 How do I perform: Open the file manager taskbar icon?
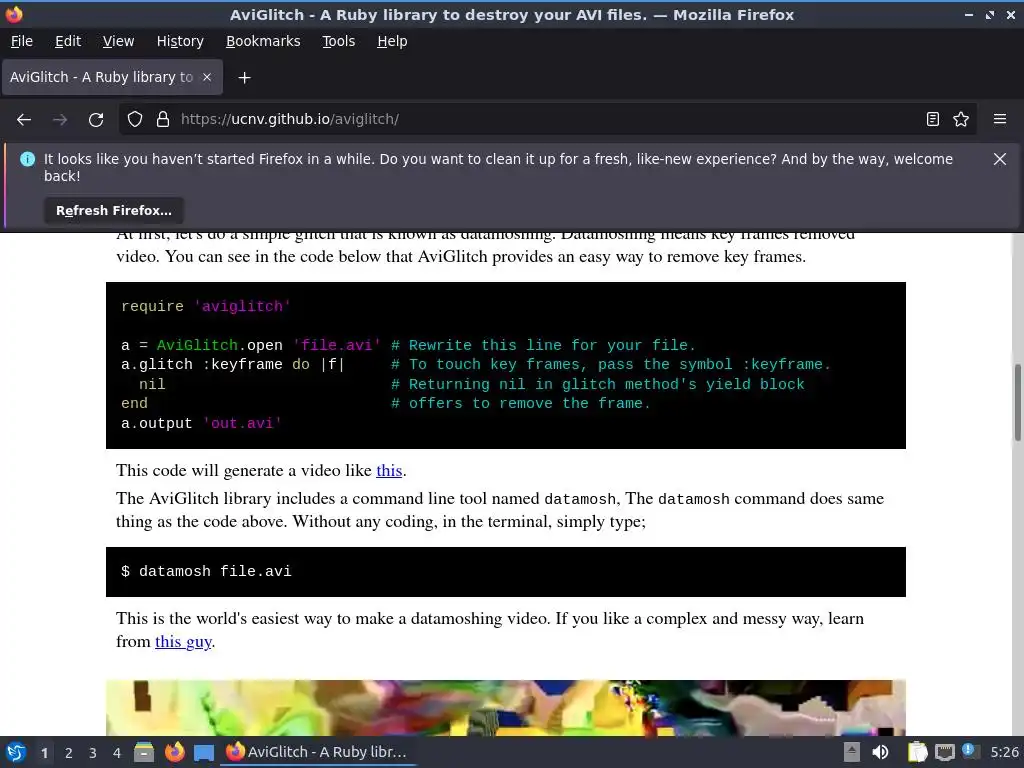[144, 752]
